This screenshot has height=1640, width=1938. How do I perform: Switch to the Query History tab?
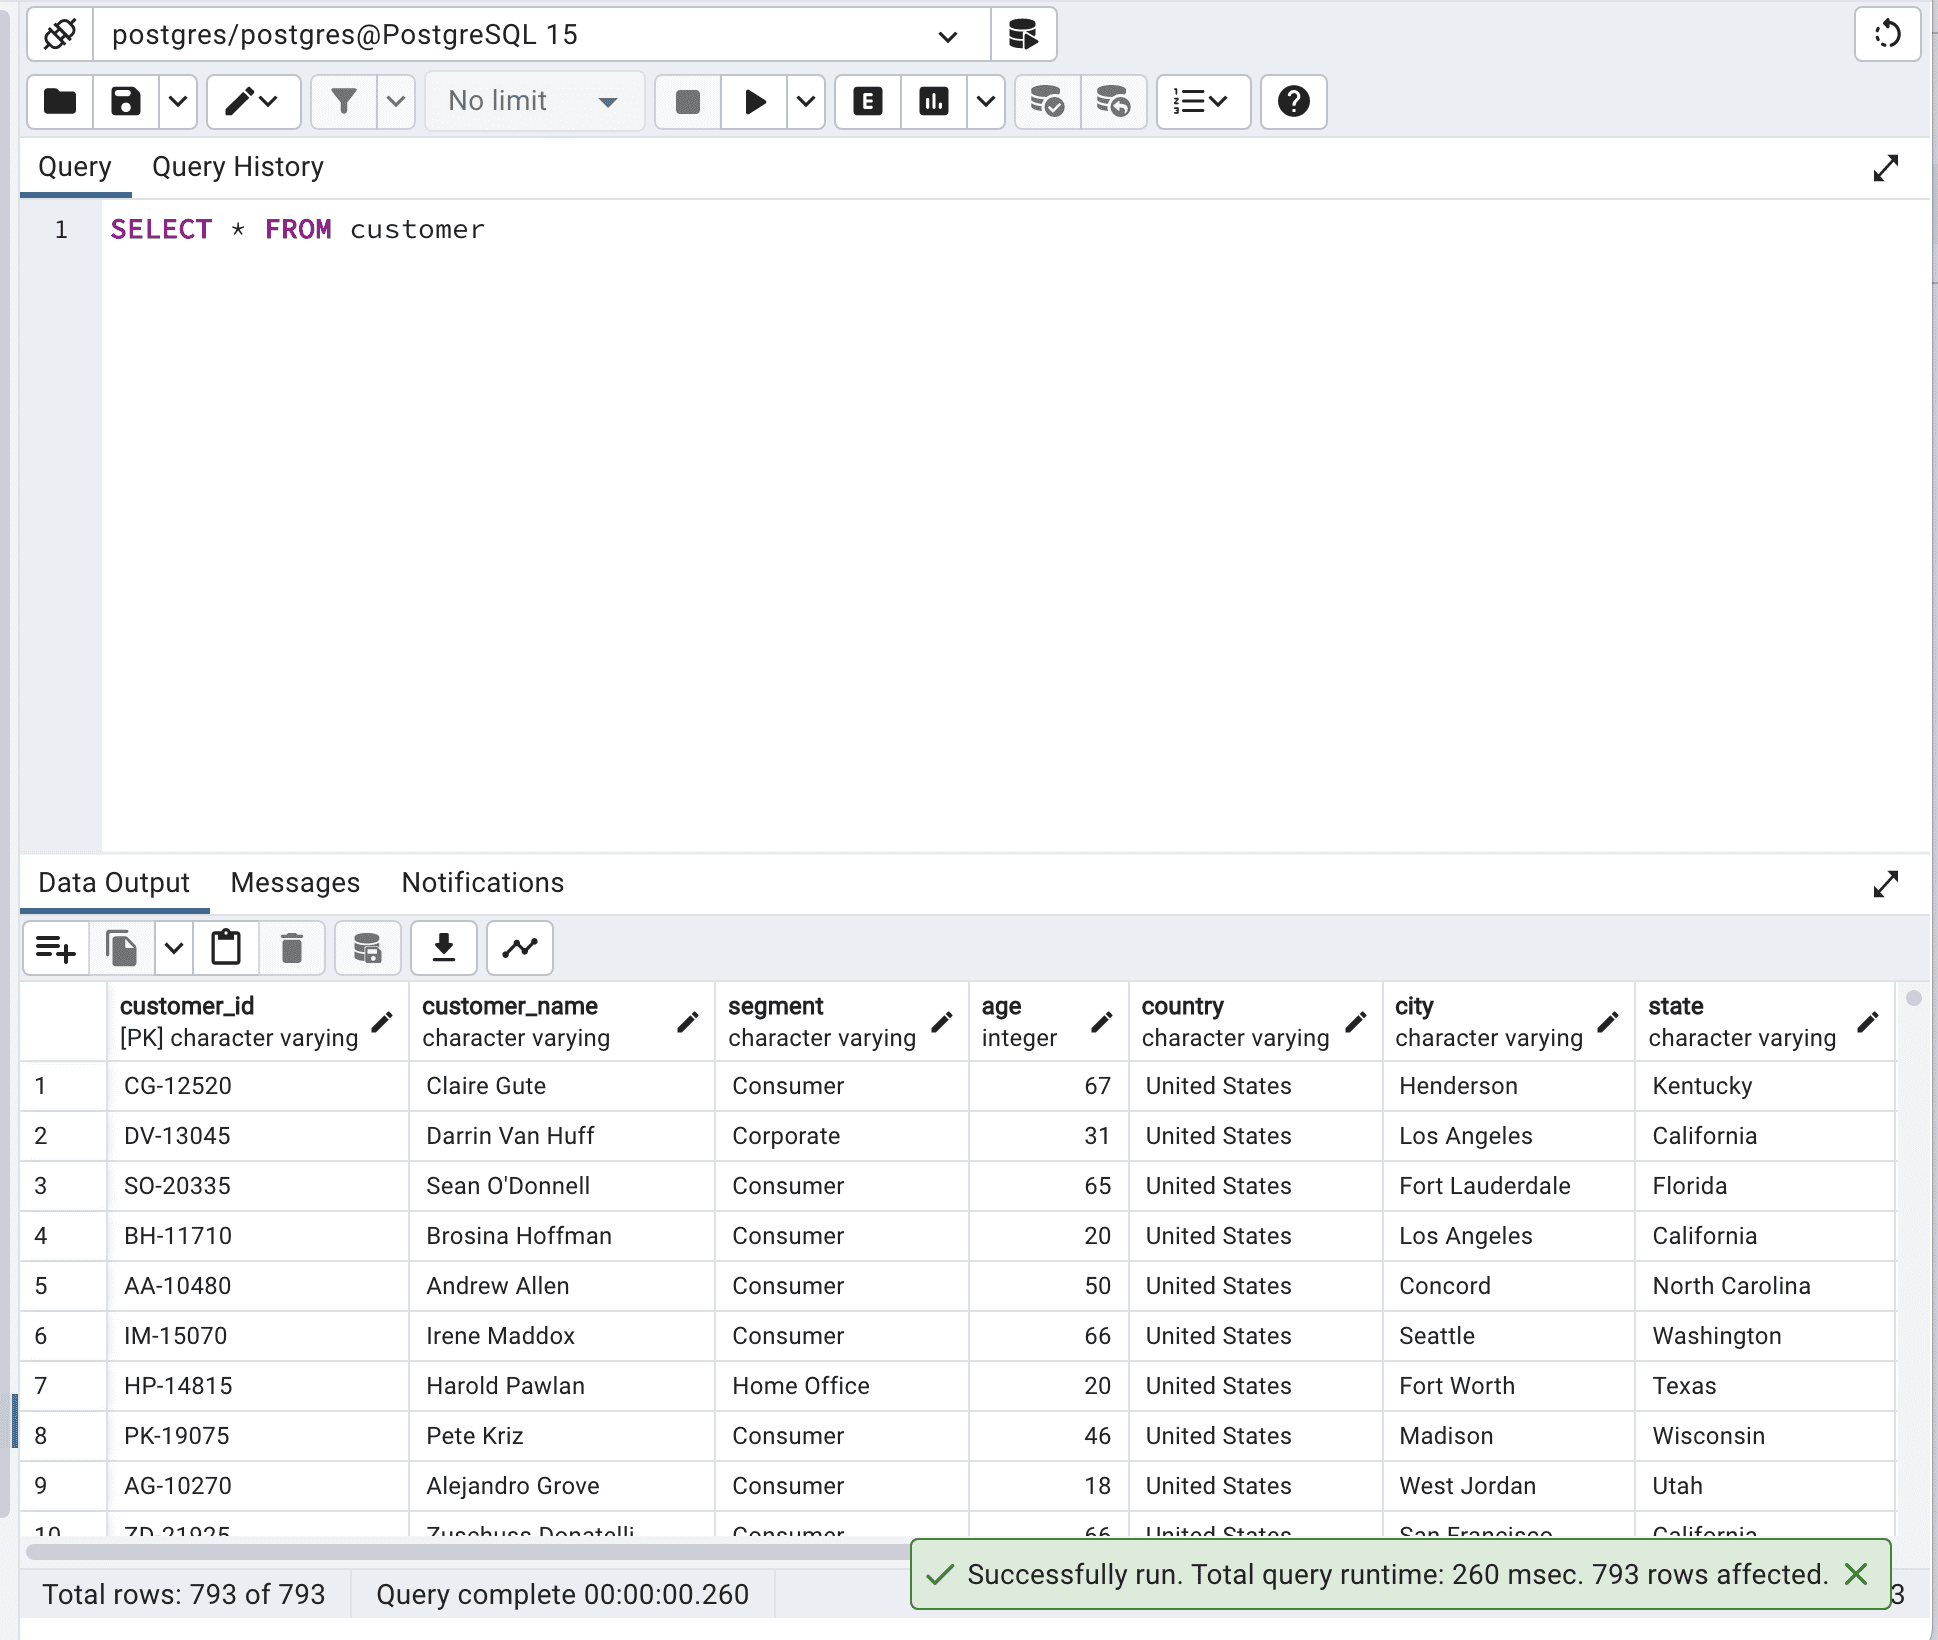(x=237, y=166)
